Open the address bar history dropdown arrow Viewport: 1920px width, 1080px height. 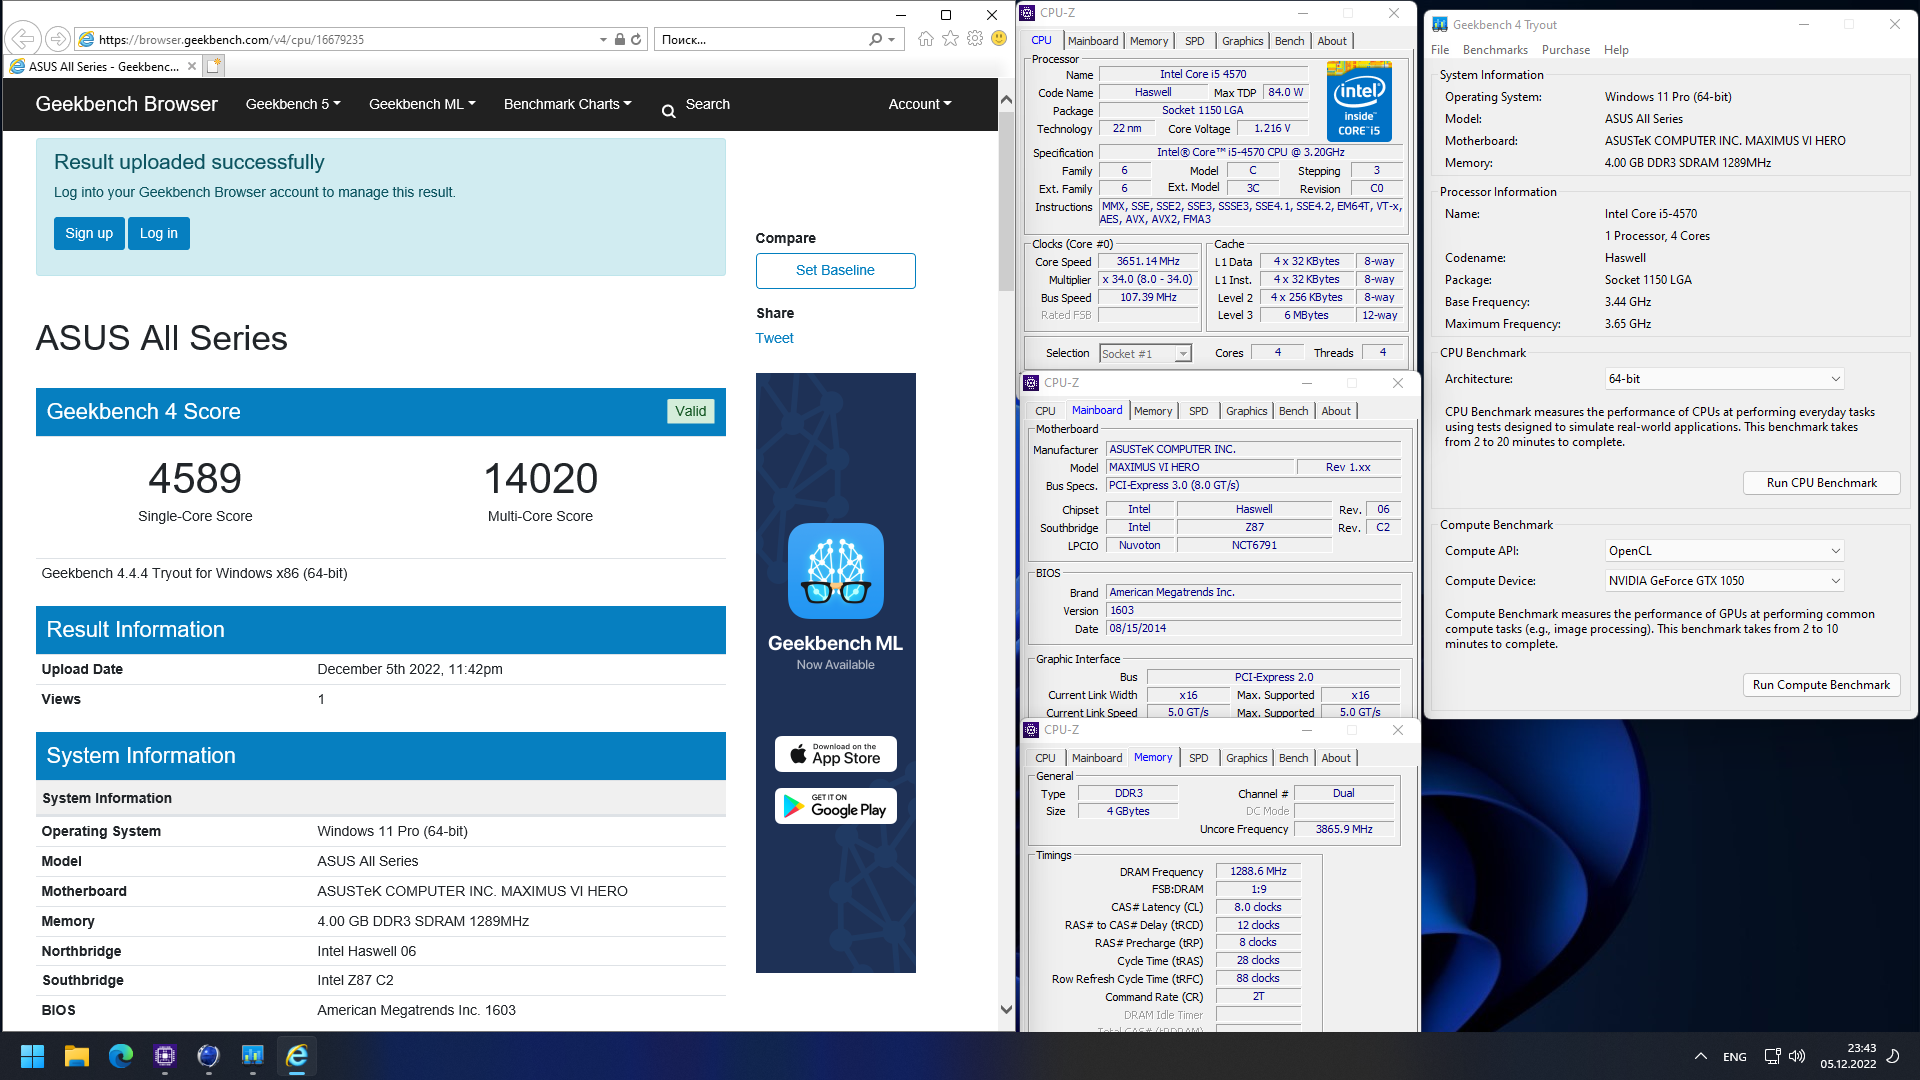603,40
